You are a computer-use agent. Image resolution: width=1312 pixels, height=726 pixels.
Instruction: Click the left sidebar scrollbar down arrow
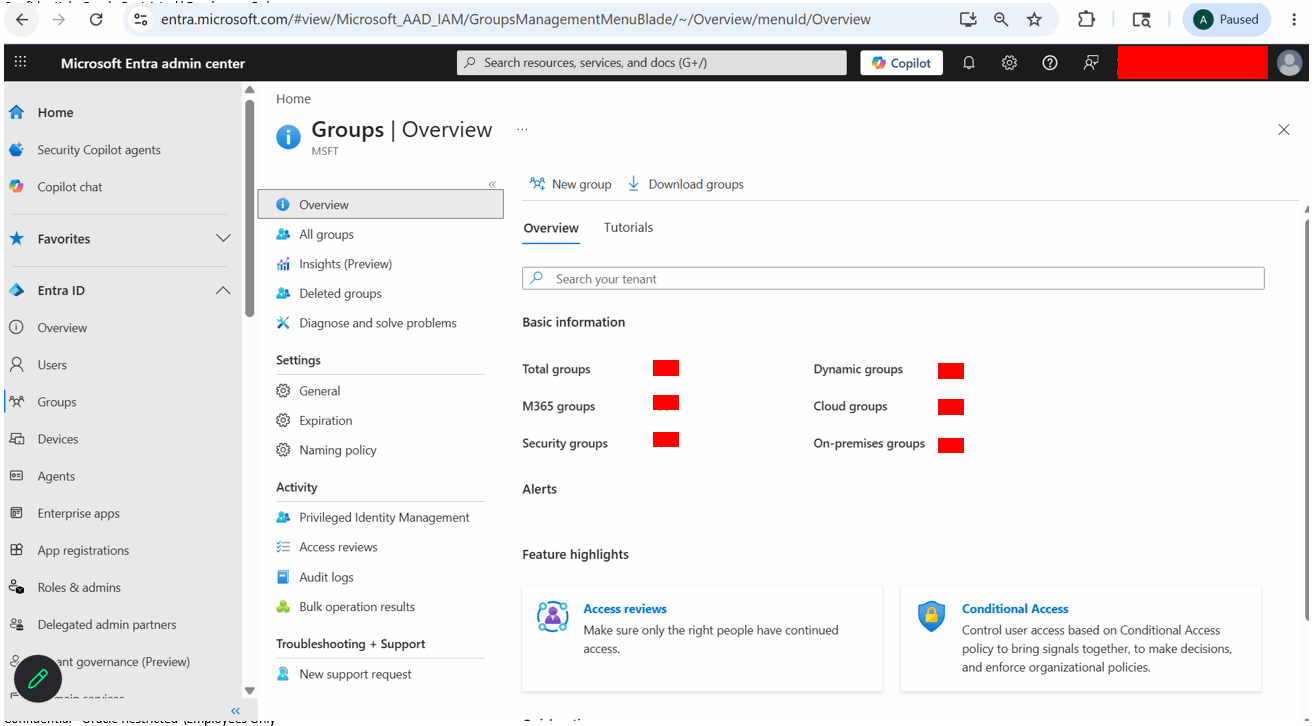coord(250,690)
